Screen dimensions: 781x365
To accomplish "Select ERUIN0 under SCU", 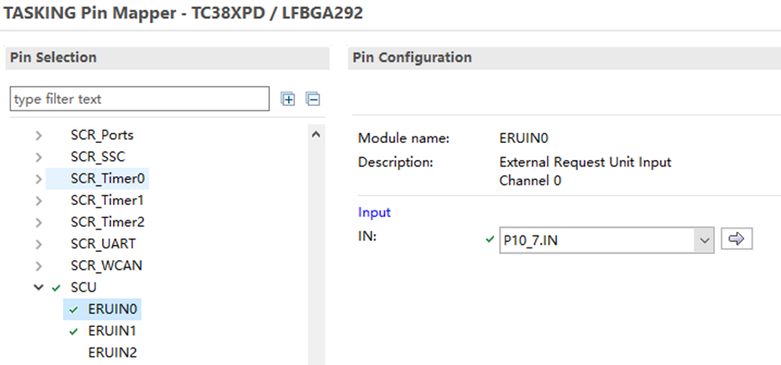I will pyautogui.click(x=112, y=309).
